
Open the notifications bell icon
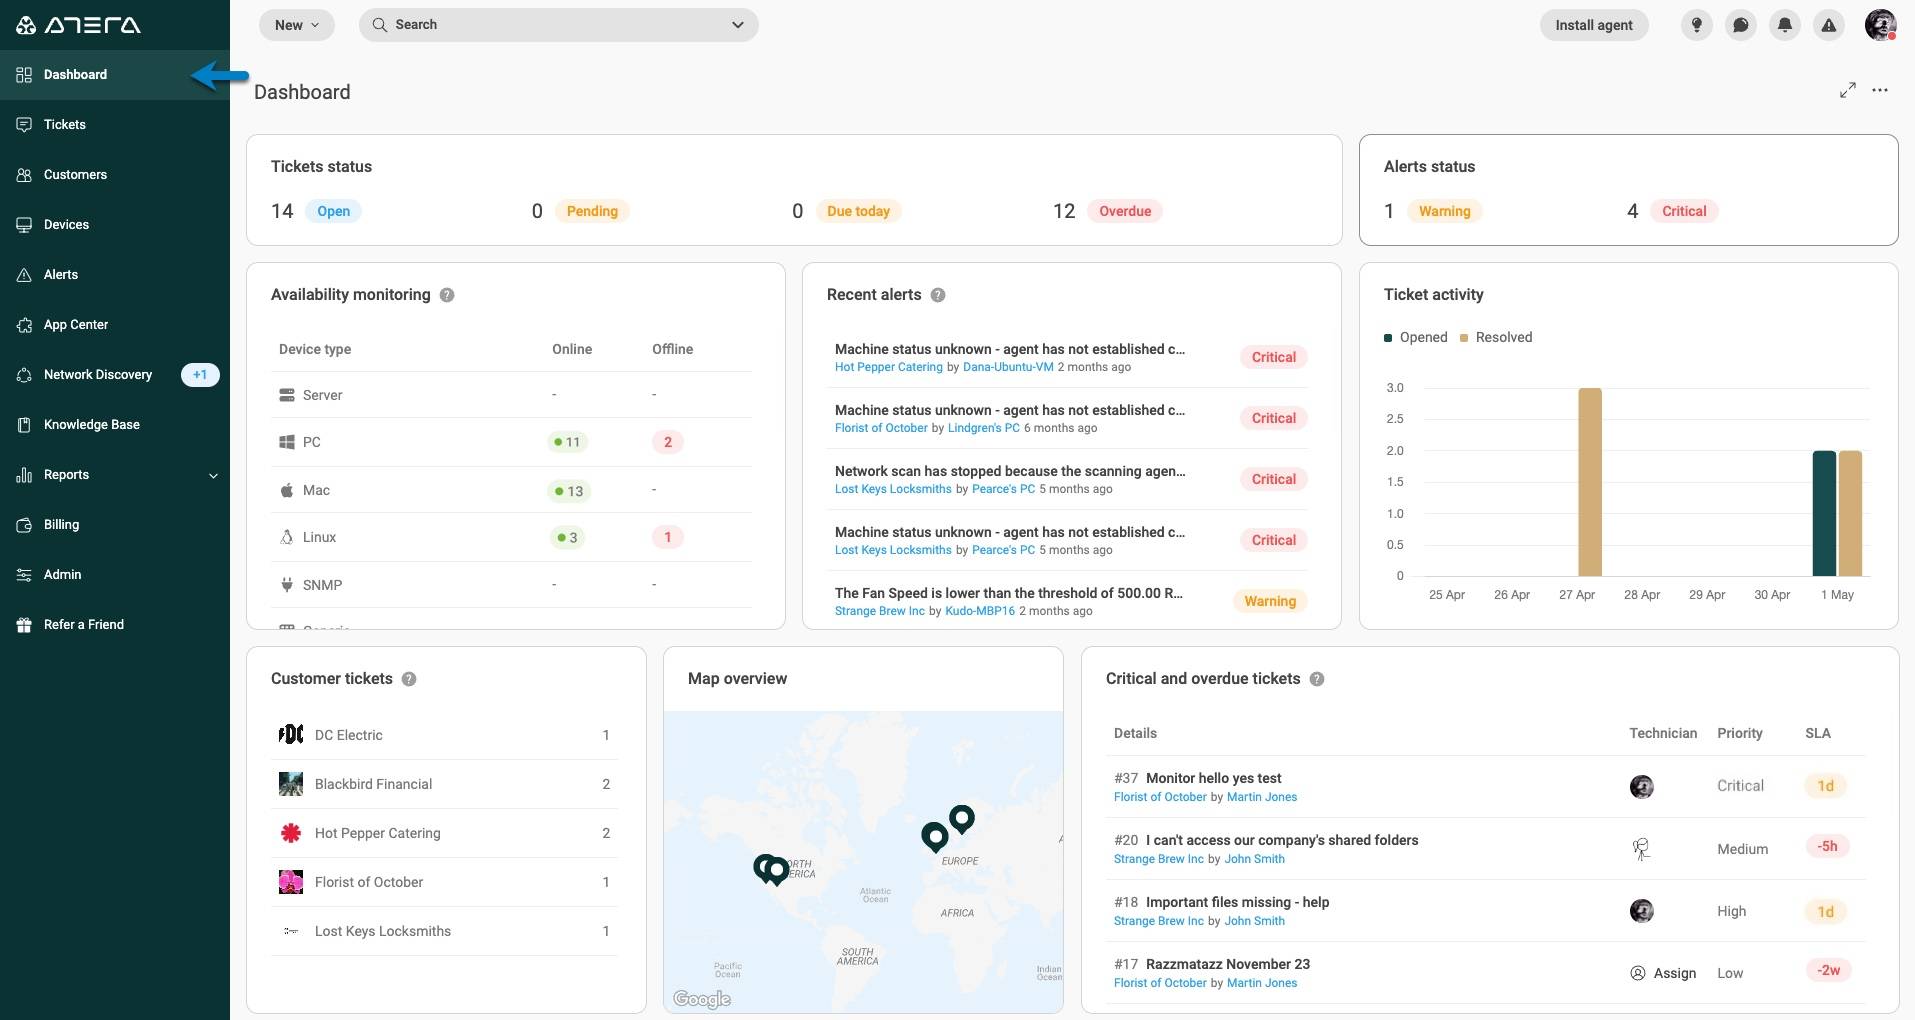(x=1784, y=25)
